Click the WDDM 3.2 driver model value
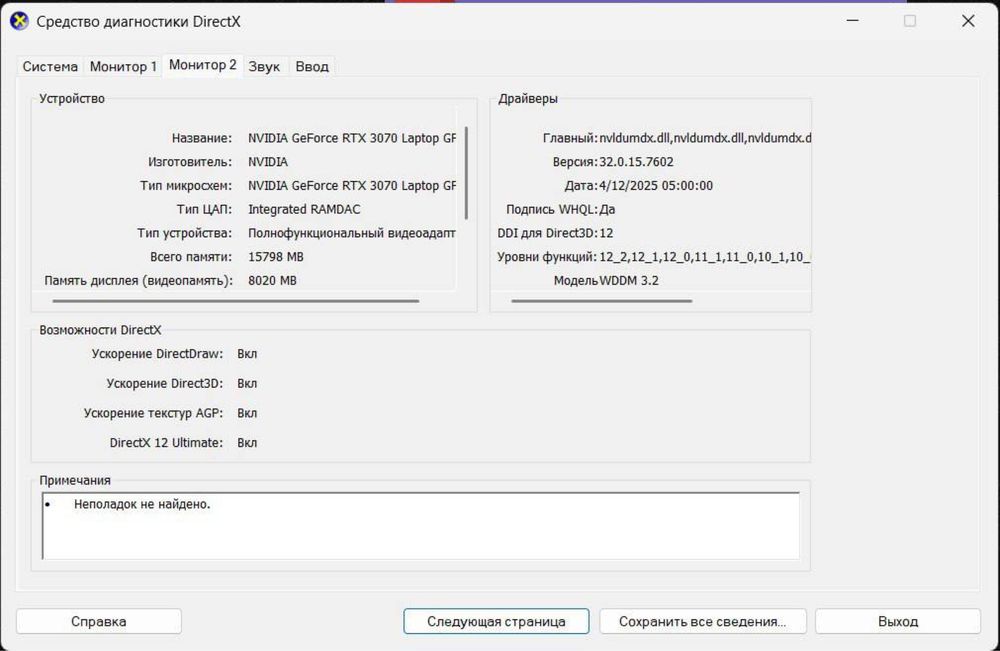 629,281
